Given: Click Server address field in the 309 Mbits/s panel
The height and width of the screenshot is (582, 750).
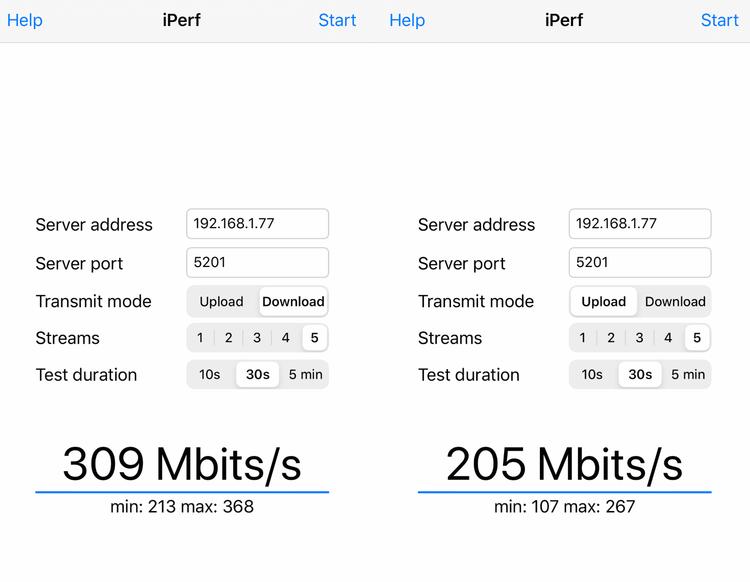Looking at the screenshot, I should click(x=257, y=224).
